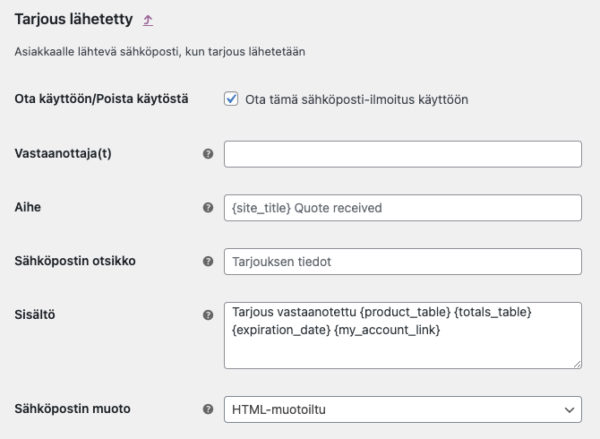
Task: Click the resize grip of the Sisältö textarea
Action: tap(577, 364)
